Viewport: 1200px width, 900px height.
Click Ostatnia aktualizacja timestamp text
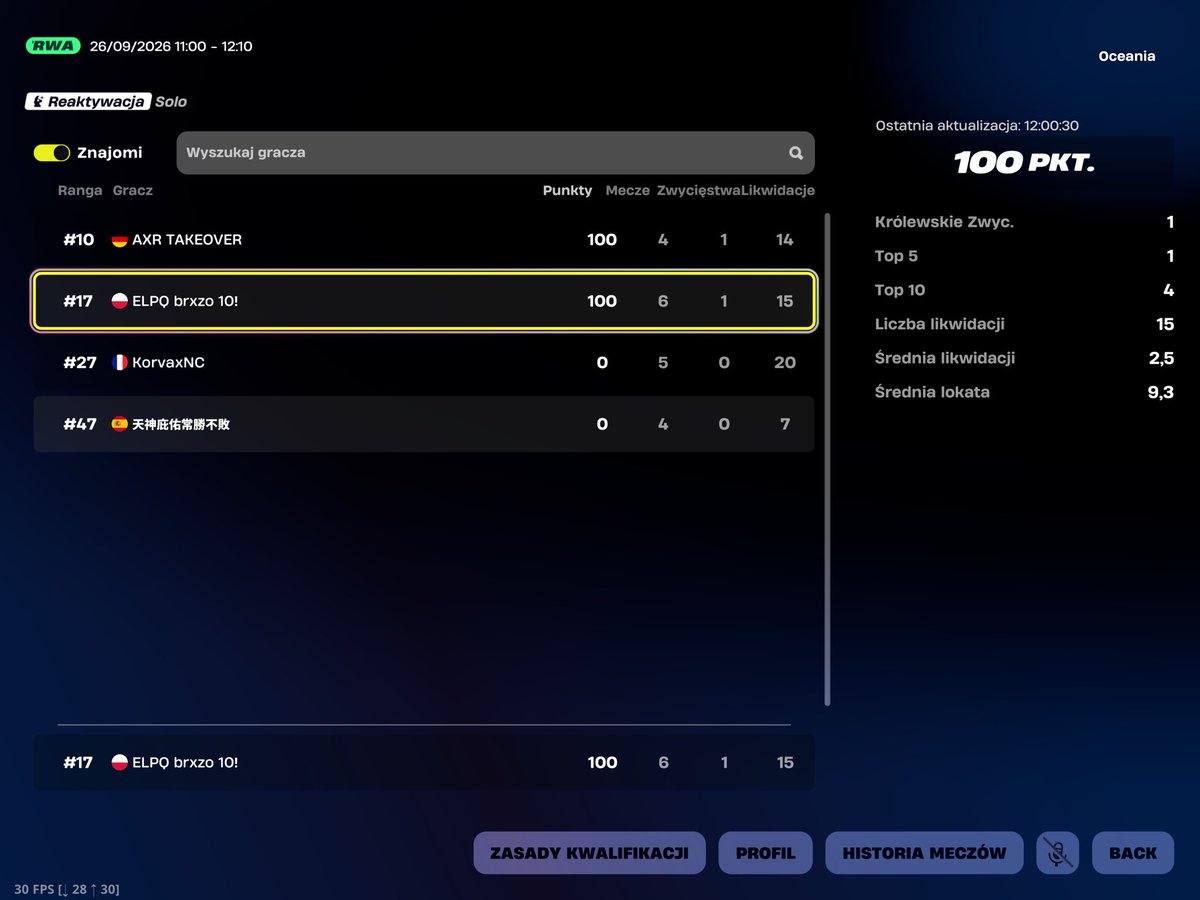pos(977,126)
